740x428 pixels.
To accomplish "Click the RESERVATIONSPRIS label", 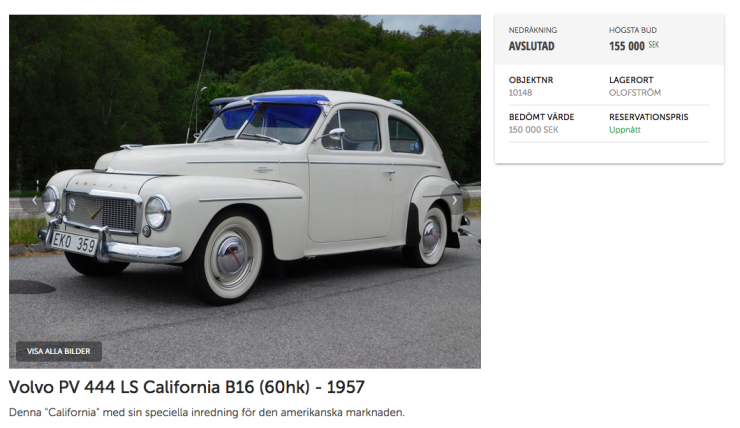I will [648, 117].
